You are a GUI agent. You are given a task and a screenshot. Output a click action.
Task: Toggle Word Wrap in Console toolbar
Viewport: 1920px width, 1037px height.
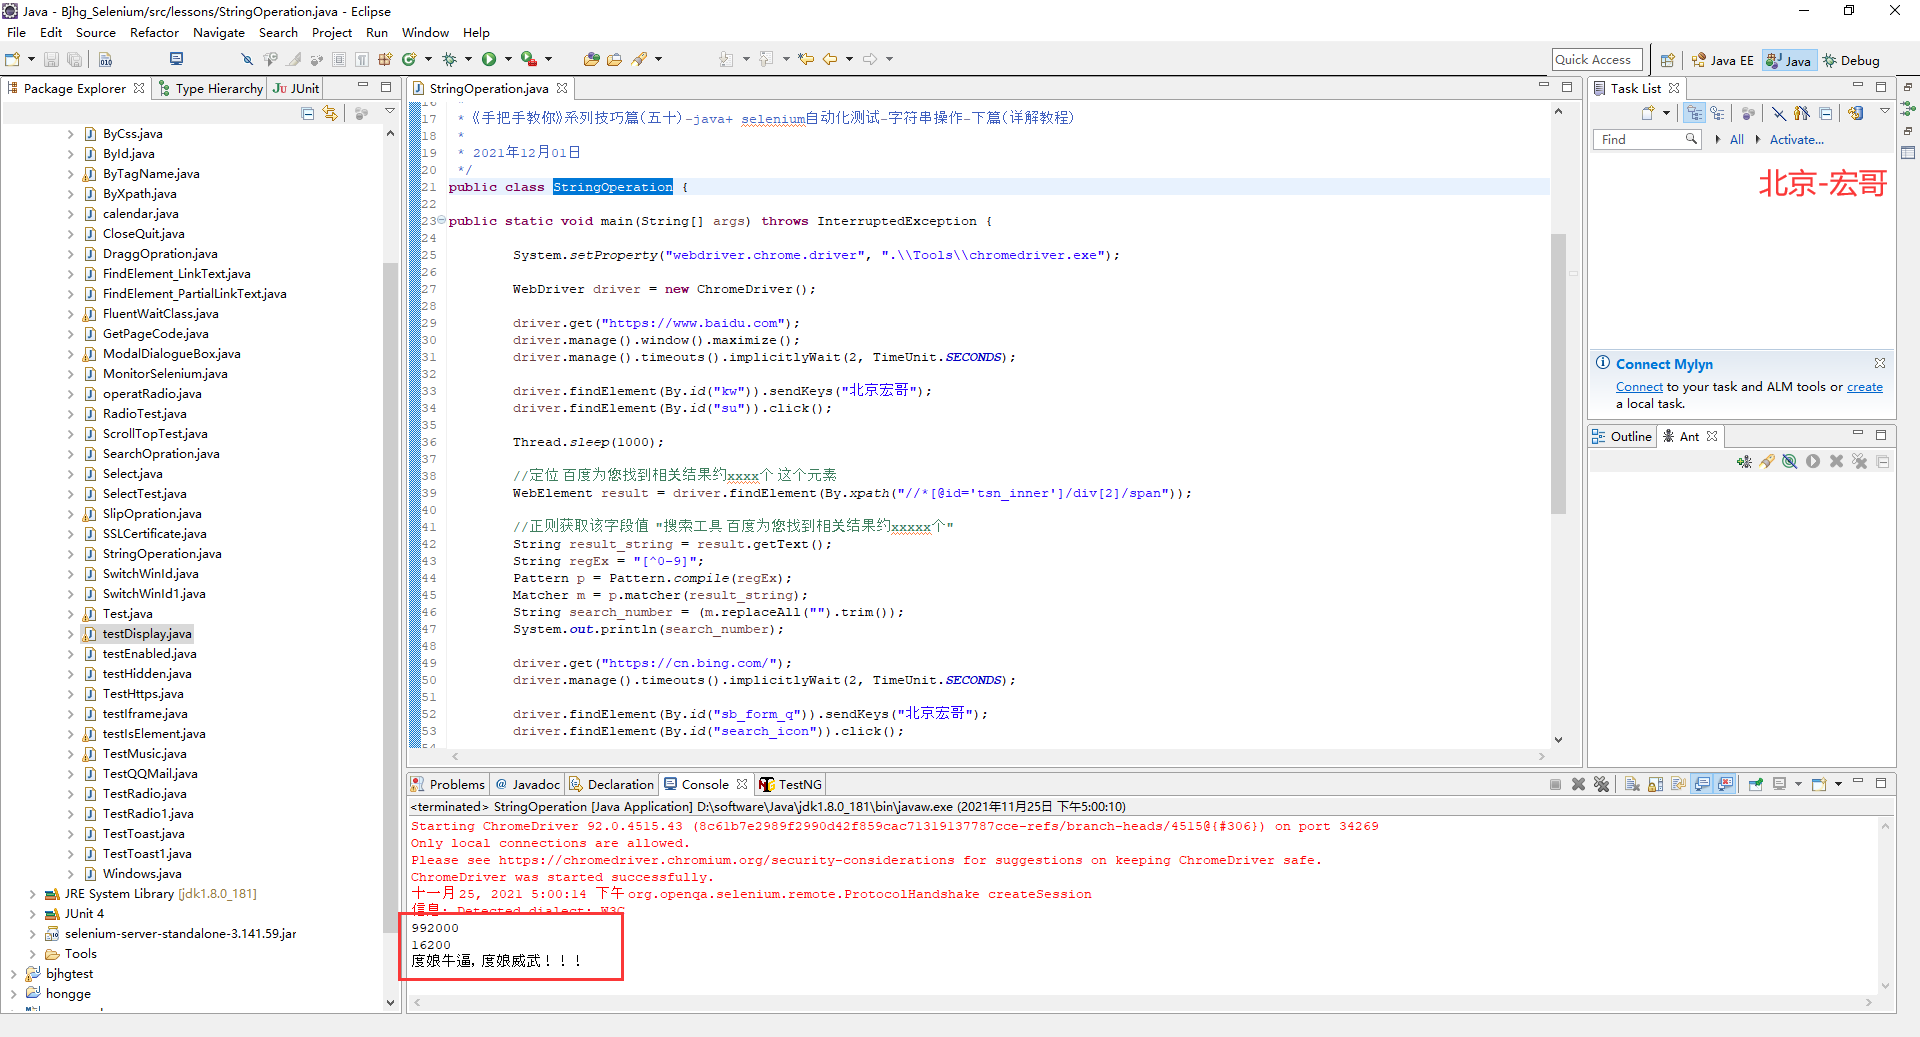pyautogui.click(x=1678, y=784)
